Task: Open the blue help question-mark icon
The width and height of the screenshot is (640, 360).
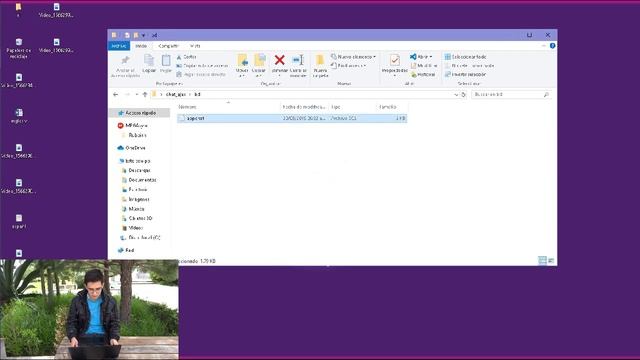Action: point(552,46)
